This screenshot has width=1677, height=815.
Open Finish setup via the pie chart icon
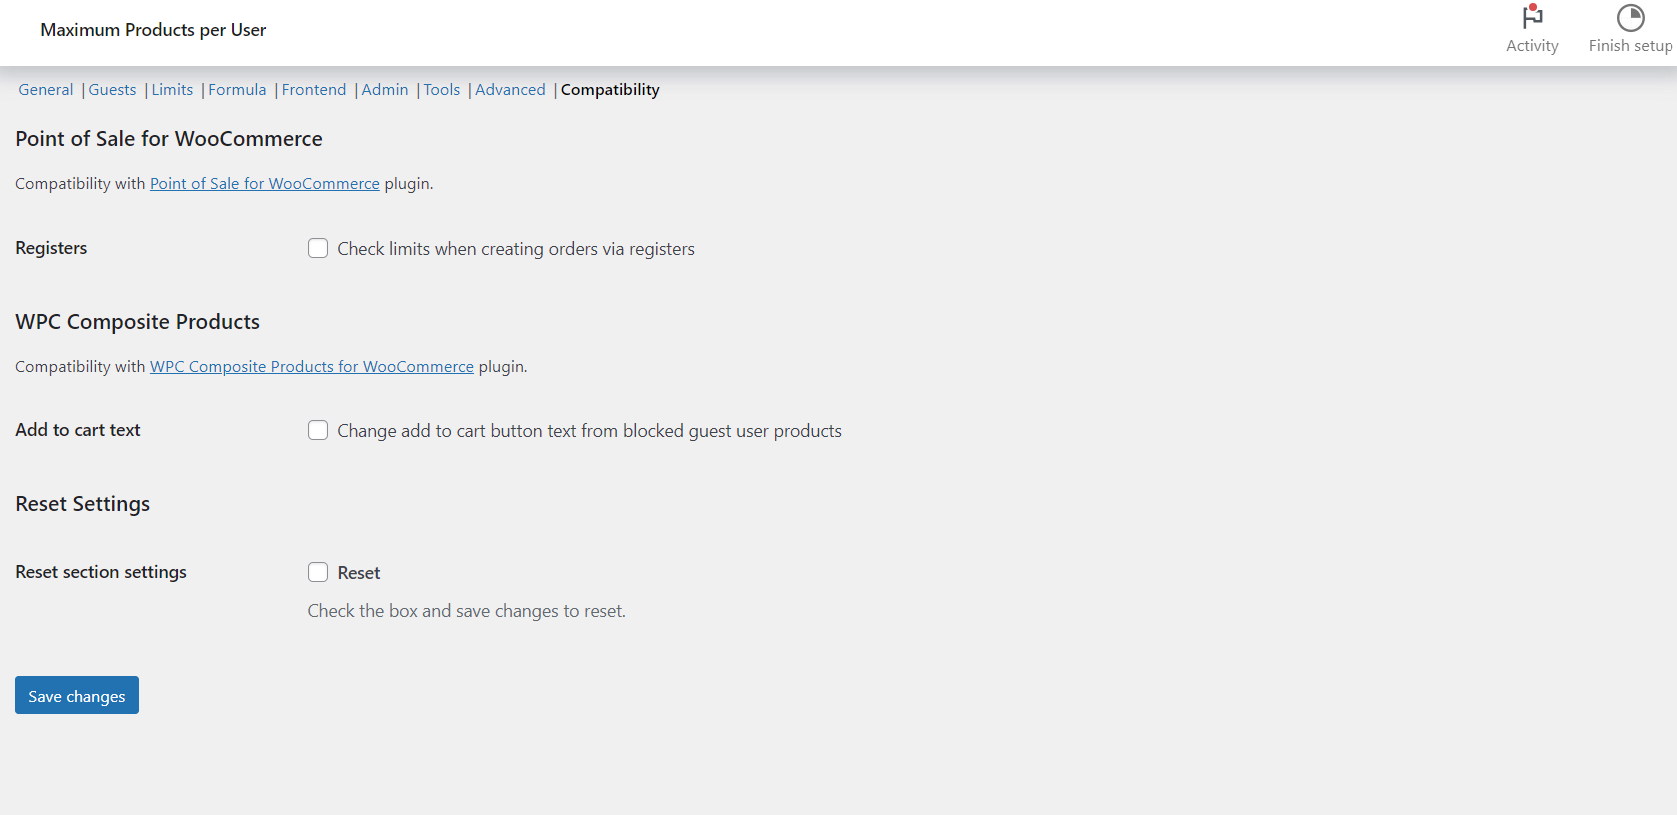[1631, 17]
